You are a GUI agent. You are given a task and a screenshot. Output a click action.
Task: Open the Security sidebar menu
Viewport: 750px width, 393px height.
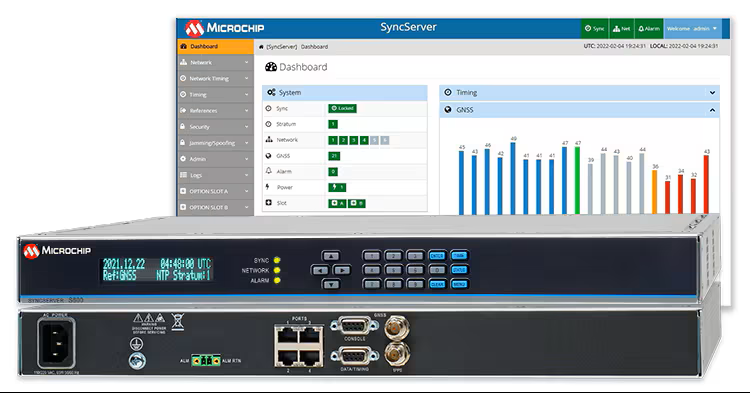(x=215, y=127)
